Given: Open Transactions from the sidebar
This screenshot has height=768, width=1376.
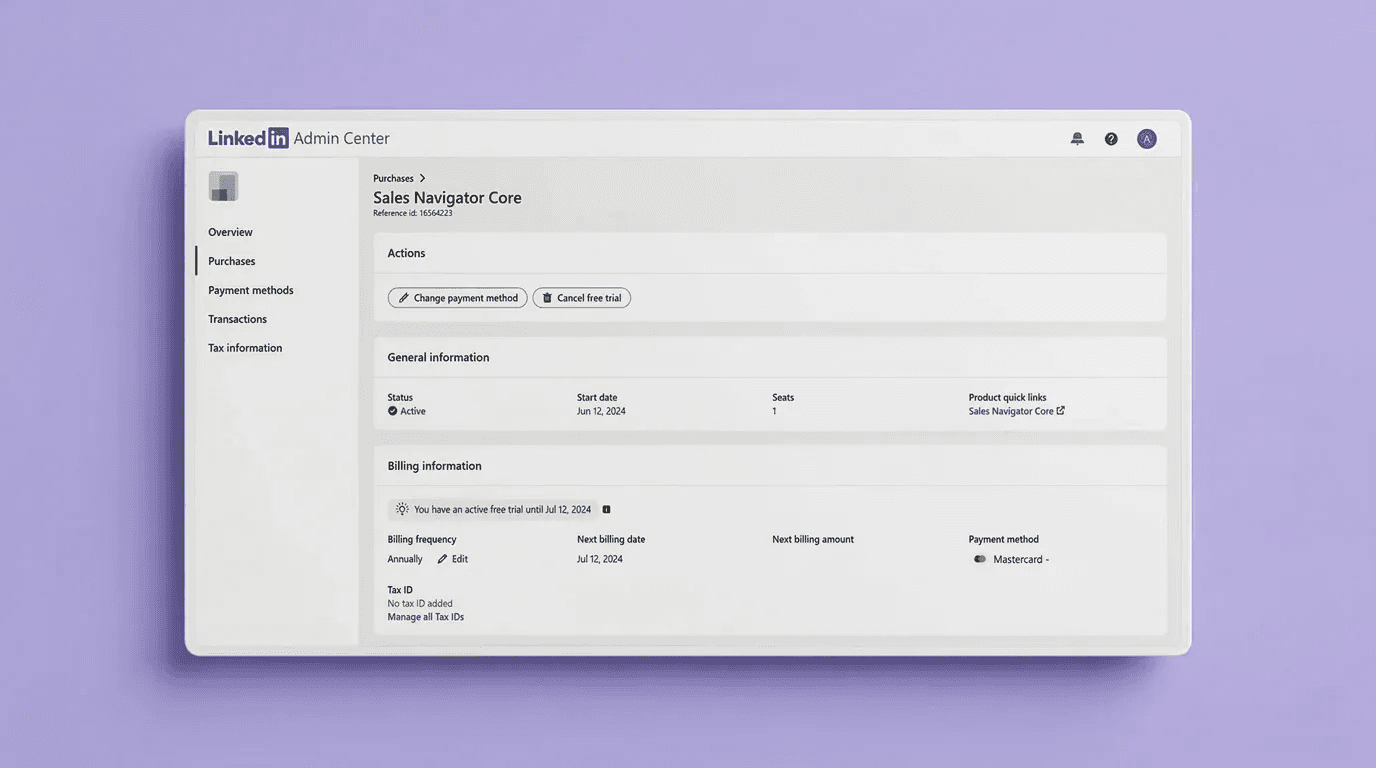Looking at the screenshot, I should (x=237, y=318).
